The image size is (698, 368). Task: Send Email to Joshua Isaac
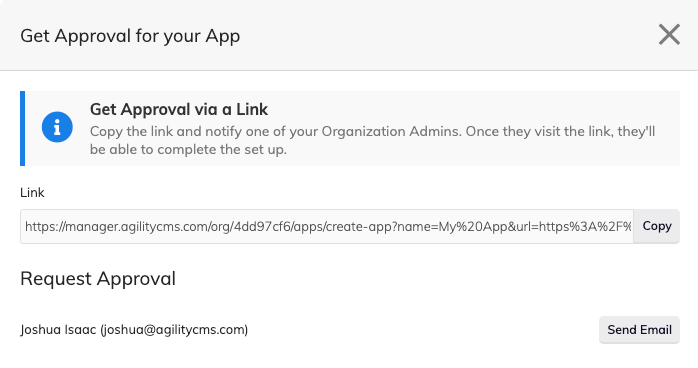pos(639,330)
